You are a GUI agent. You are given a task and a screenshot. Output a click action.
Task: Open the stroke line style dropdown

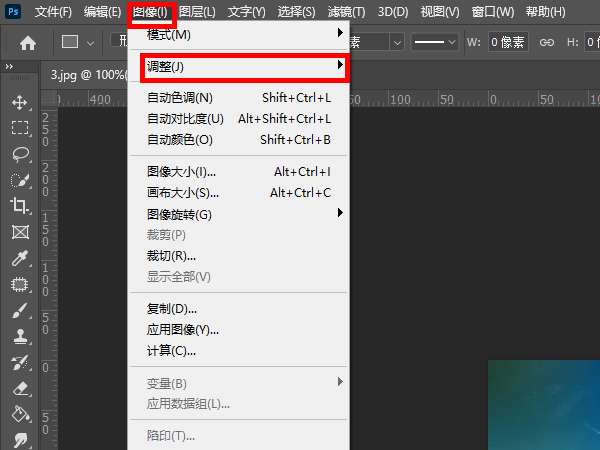coord(435,43)
